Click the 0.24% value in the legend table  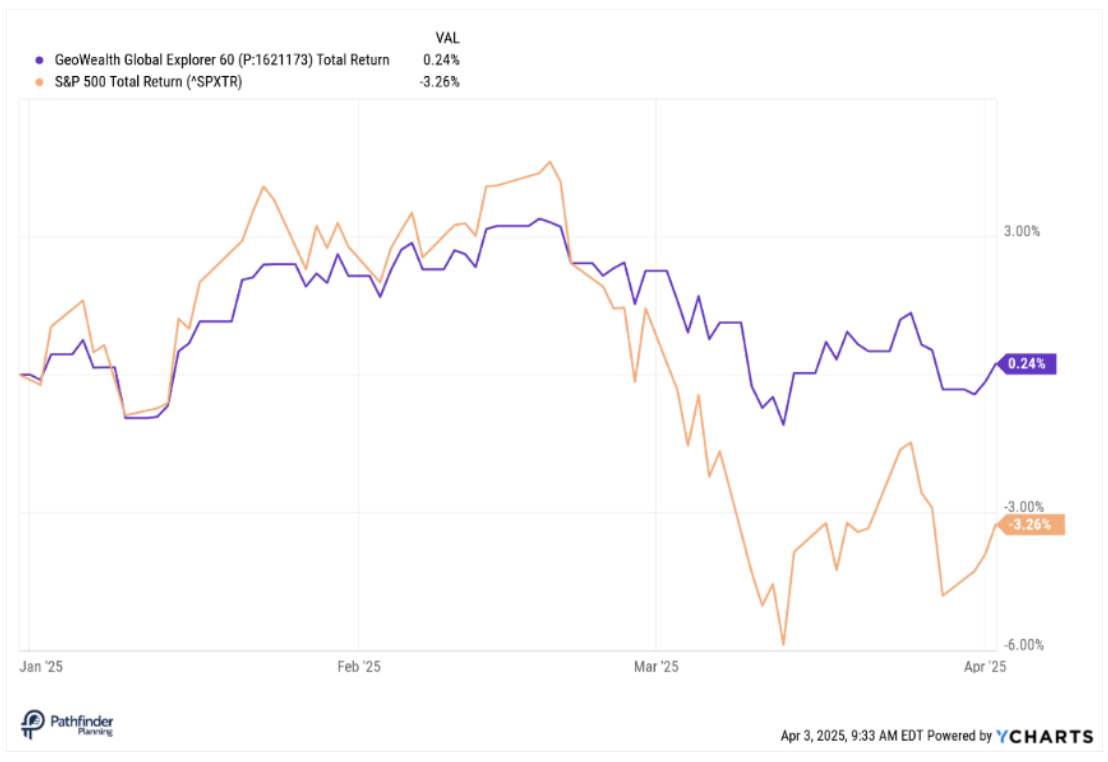pyautogui.click(x=442, y=60)
